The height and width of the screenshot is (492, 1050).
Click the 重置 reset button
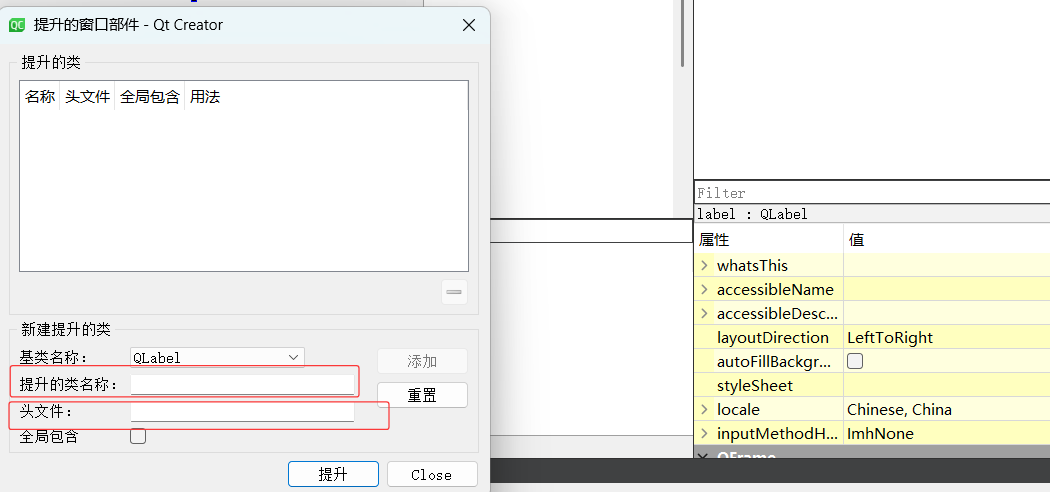point(422,395)
